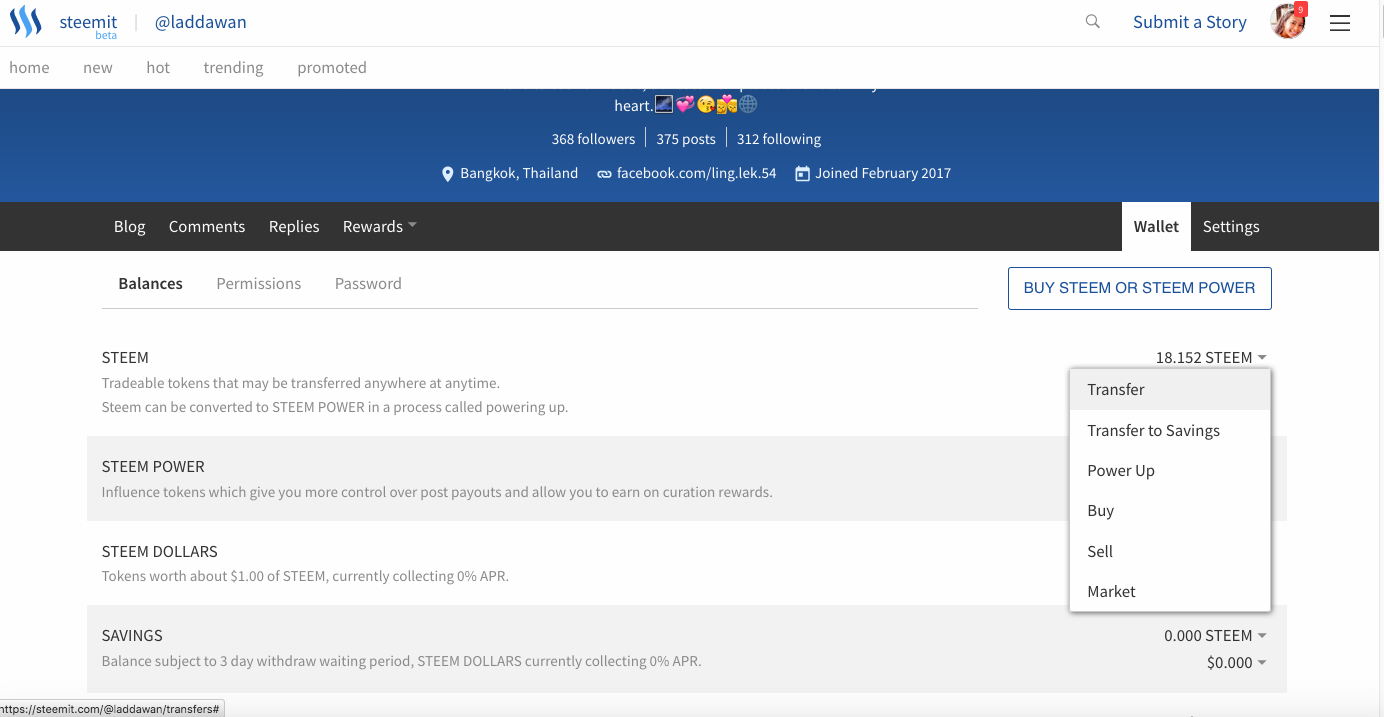Viewport: 1384px width, 717px height.
Task: Open the @laddawan profile link
Action: [x=200, y=22]
